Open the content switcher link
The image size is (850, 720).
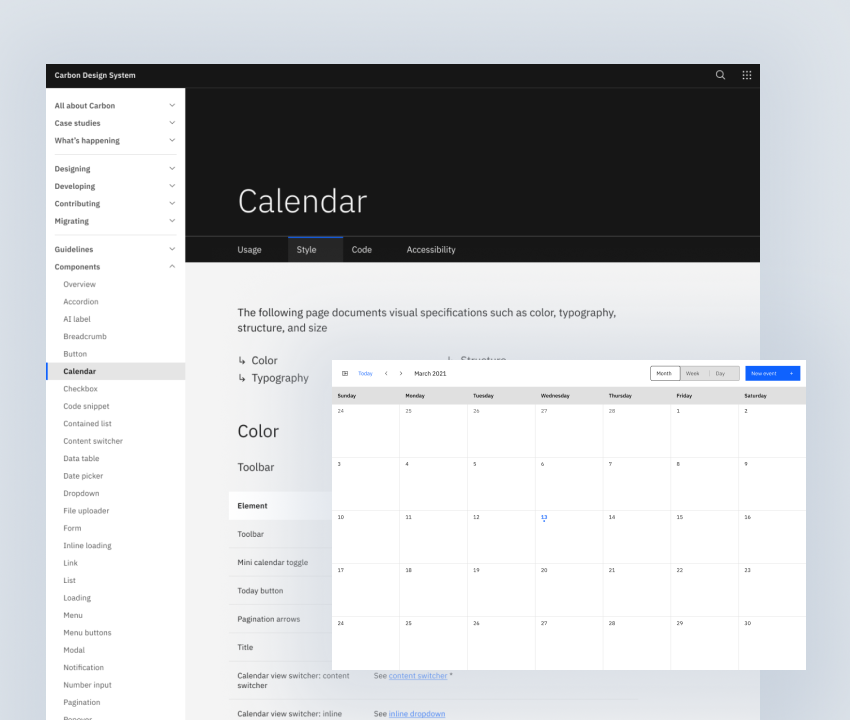click(418, 675)
